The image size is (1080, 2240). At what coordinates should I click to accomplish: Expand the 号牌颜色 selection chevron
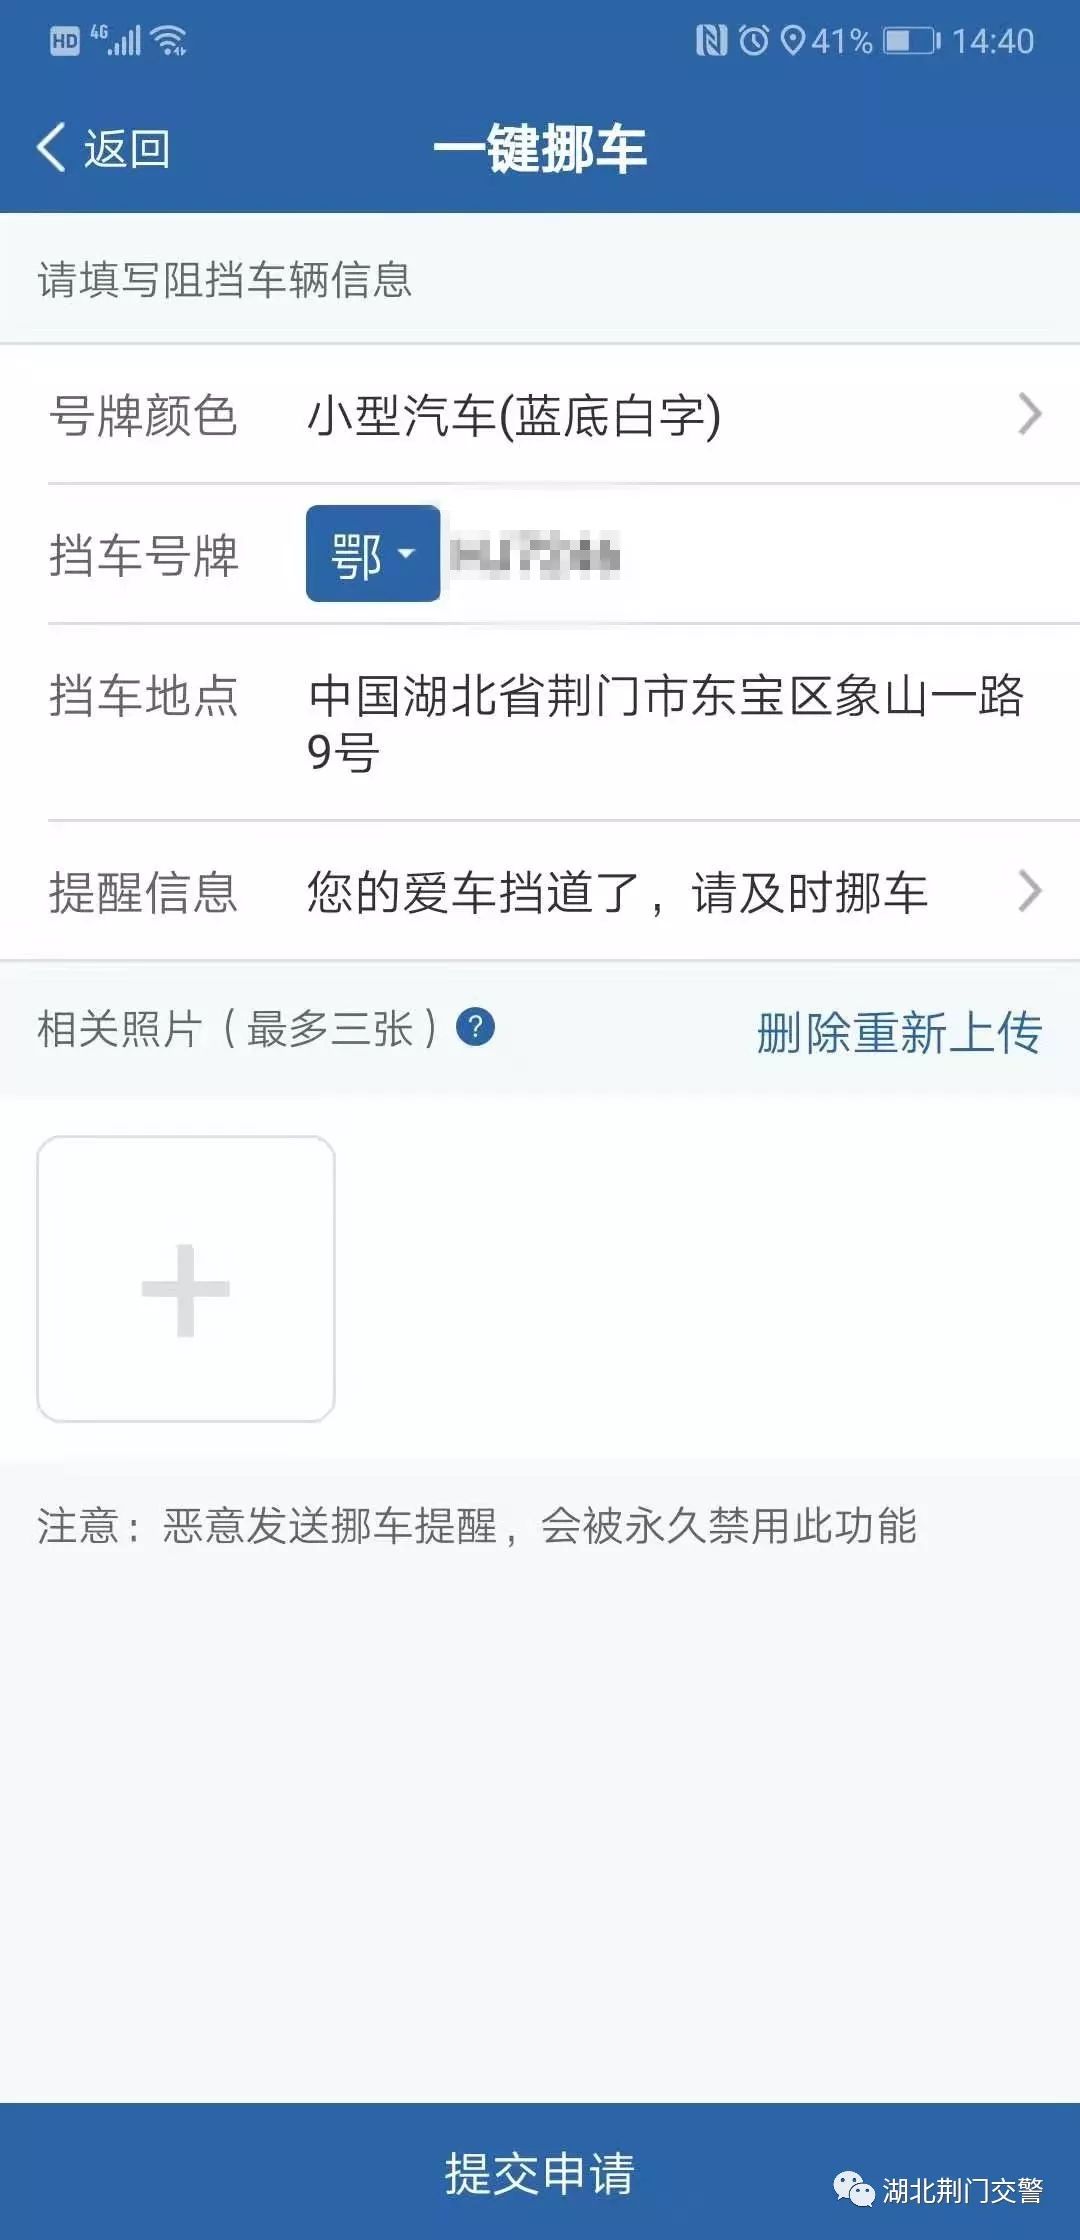(1030, 414)
